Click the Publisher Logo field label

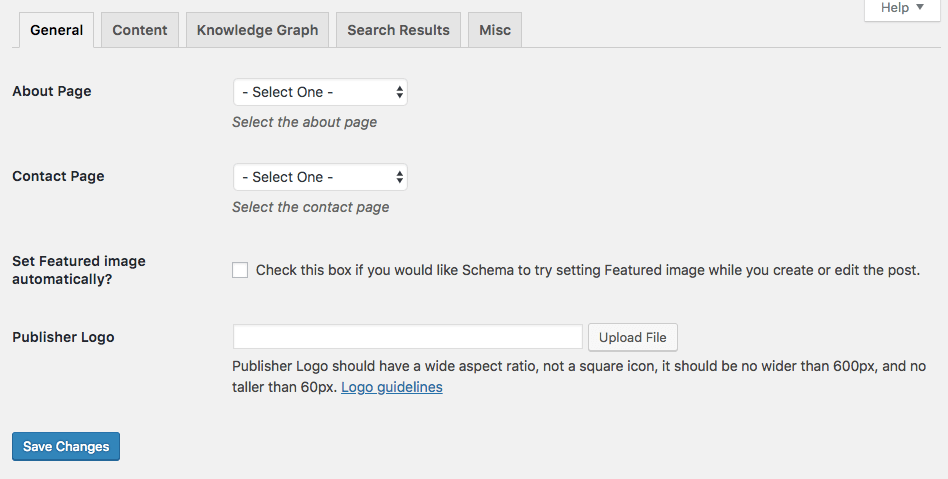coord(63,337)
